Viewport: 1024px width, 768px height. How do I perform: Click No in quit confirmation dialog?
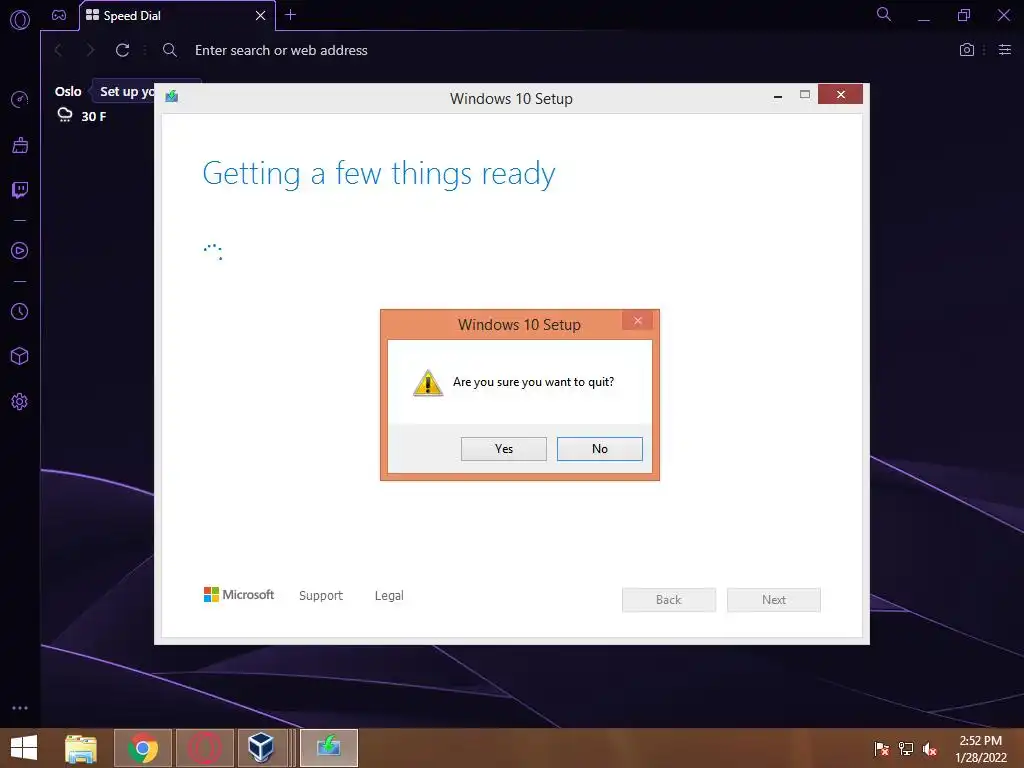tap(600, 449)
